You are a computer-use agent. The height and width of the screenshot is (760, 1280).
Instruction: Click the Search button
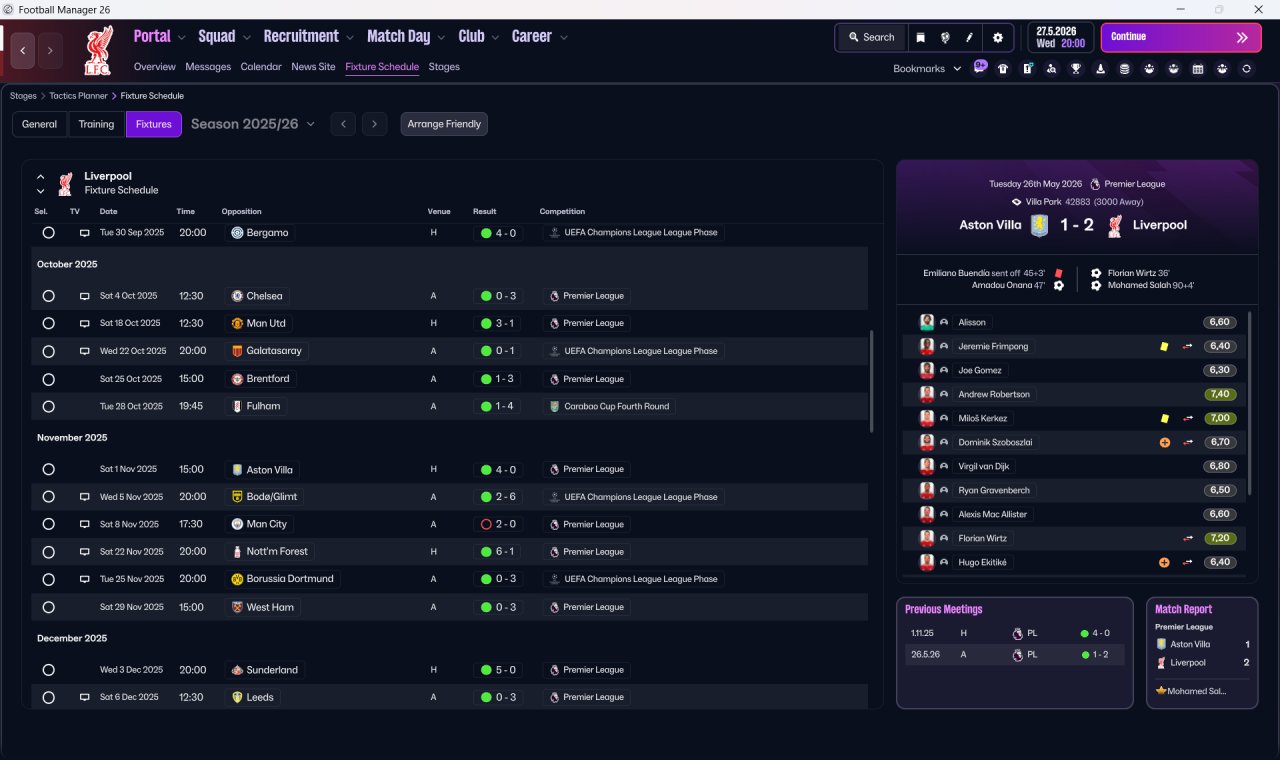[871, 37]
